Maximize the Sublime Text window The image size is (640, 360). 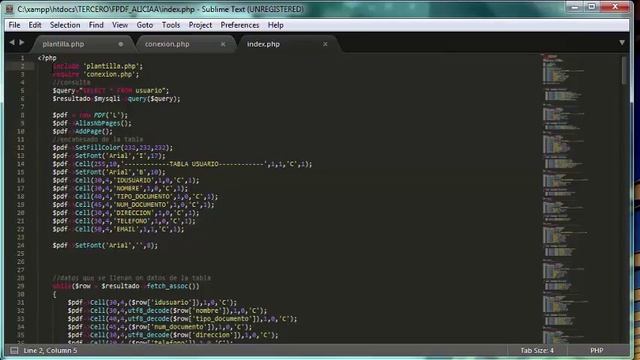tap(591, 7)
